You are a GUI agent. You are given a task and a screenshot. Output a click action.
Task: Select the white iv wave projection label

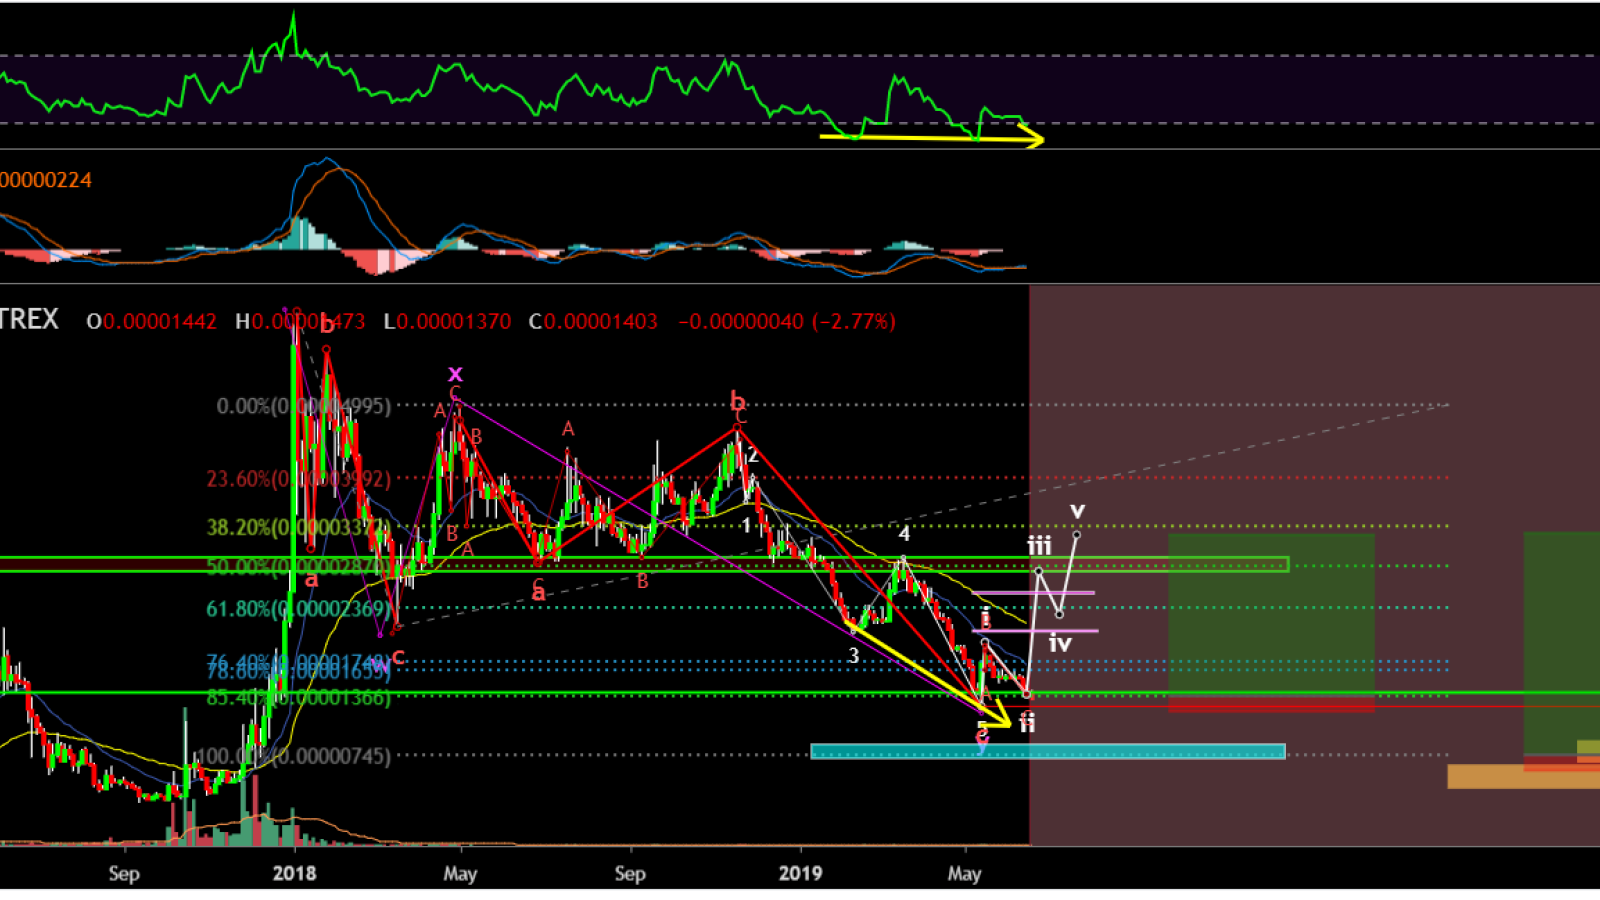point(1060,643)
